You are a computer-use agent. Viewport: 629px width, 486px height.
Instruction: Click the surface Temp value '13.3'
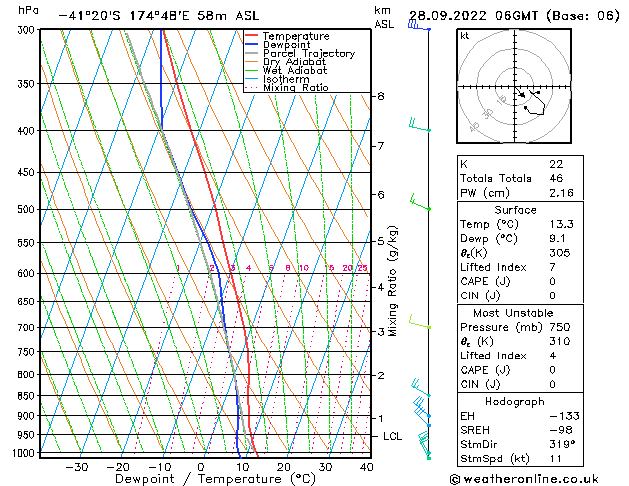[x=562, y=224]
